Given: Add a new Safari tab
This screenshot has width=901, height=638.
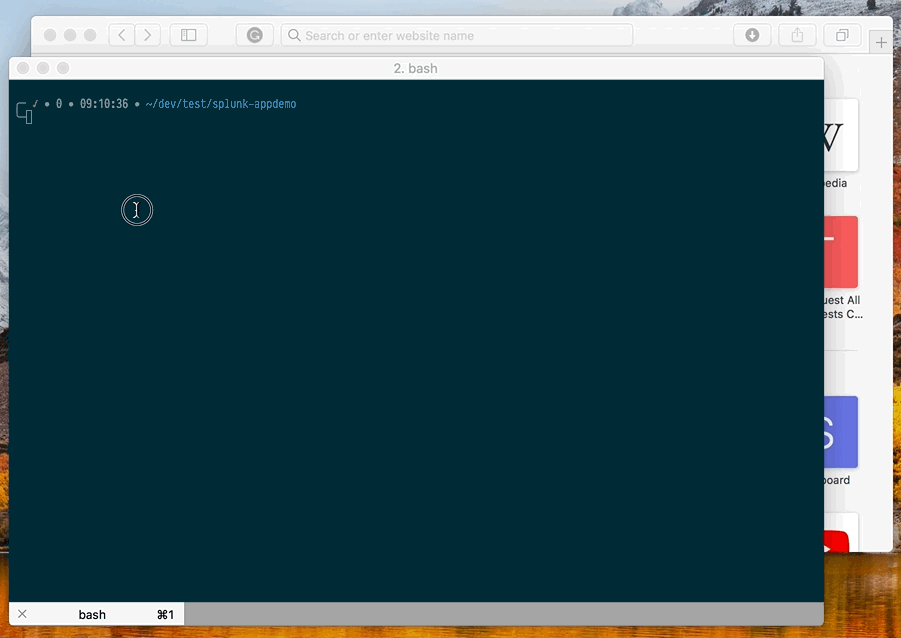Looking at the screenshot, I should [x=881, y=43].
